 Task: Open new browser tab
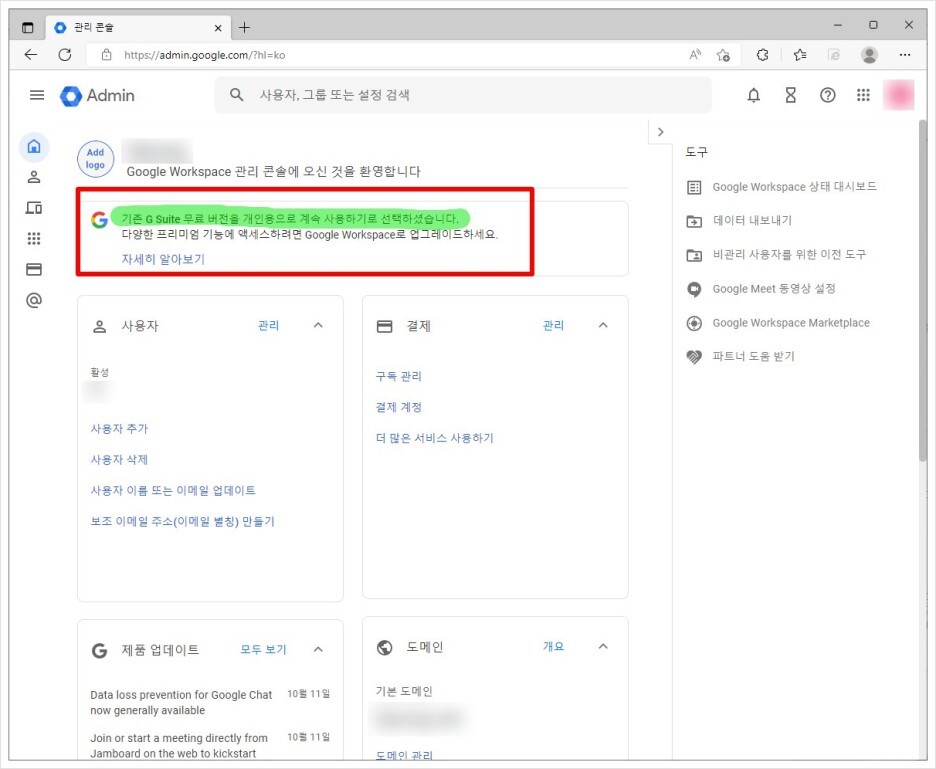[x=244, y=27]
